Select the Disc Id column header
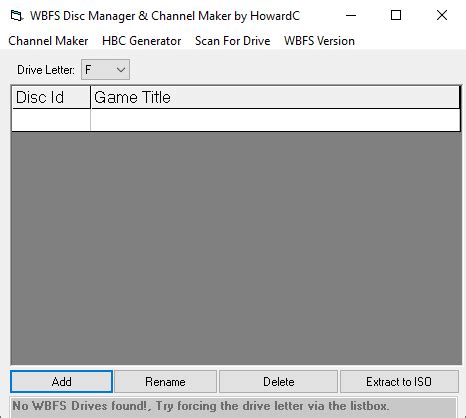 [x=51, y=97]
